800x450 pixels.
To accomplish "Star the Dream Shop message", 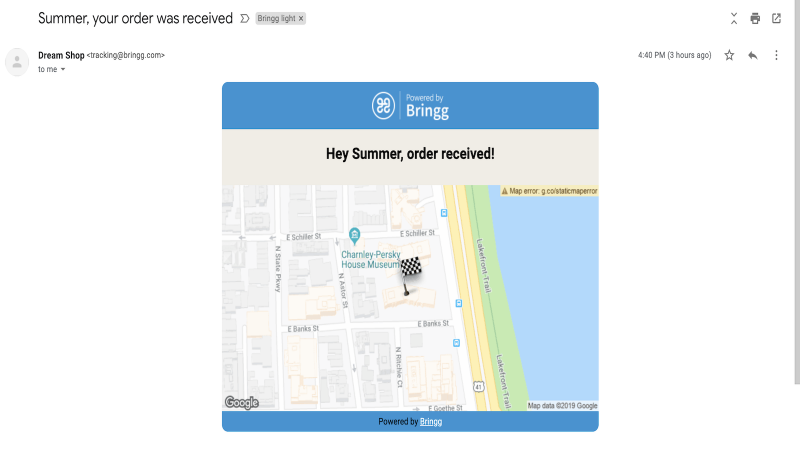I will (x=729, y=55).
